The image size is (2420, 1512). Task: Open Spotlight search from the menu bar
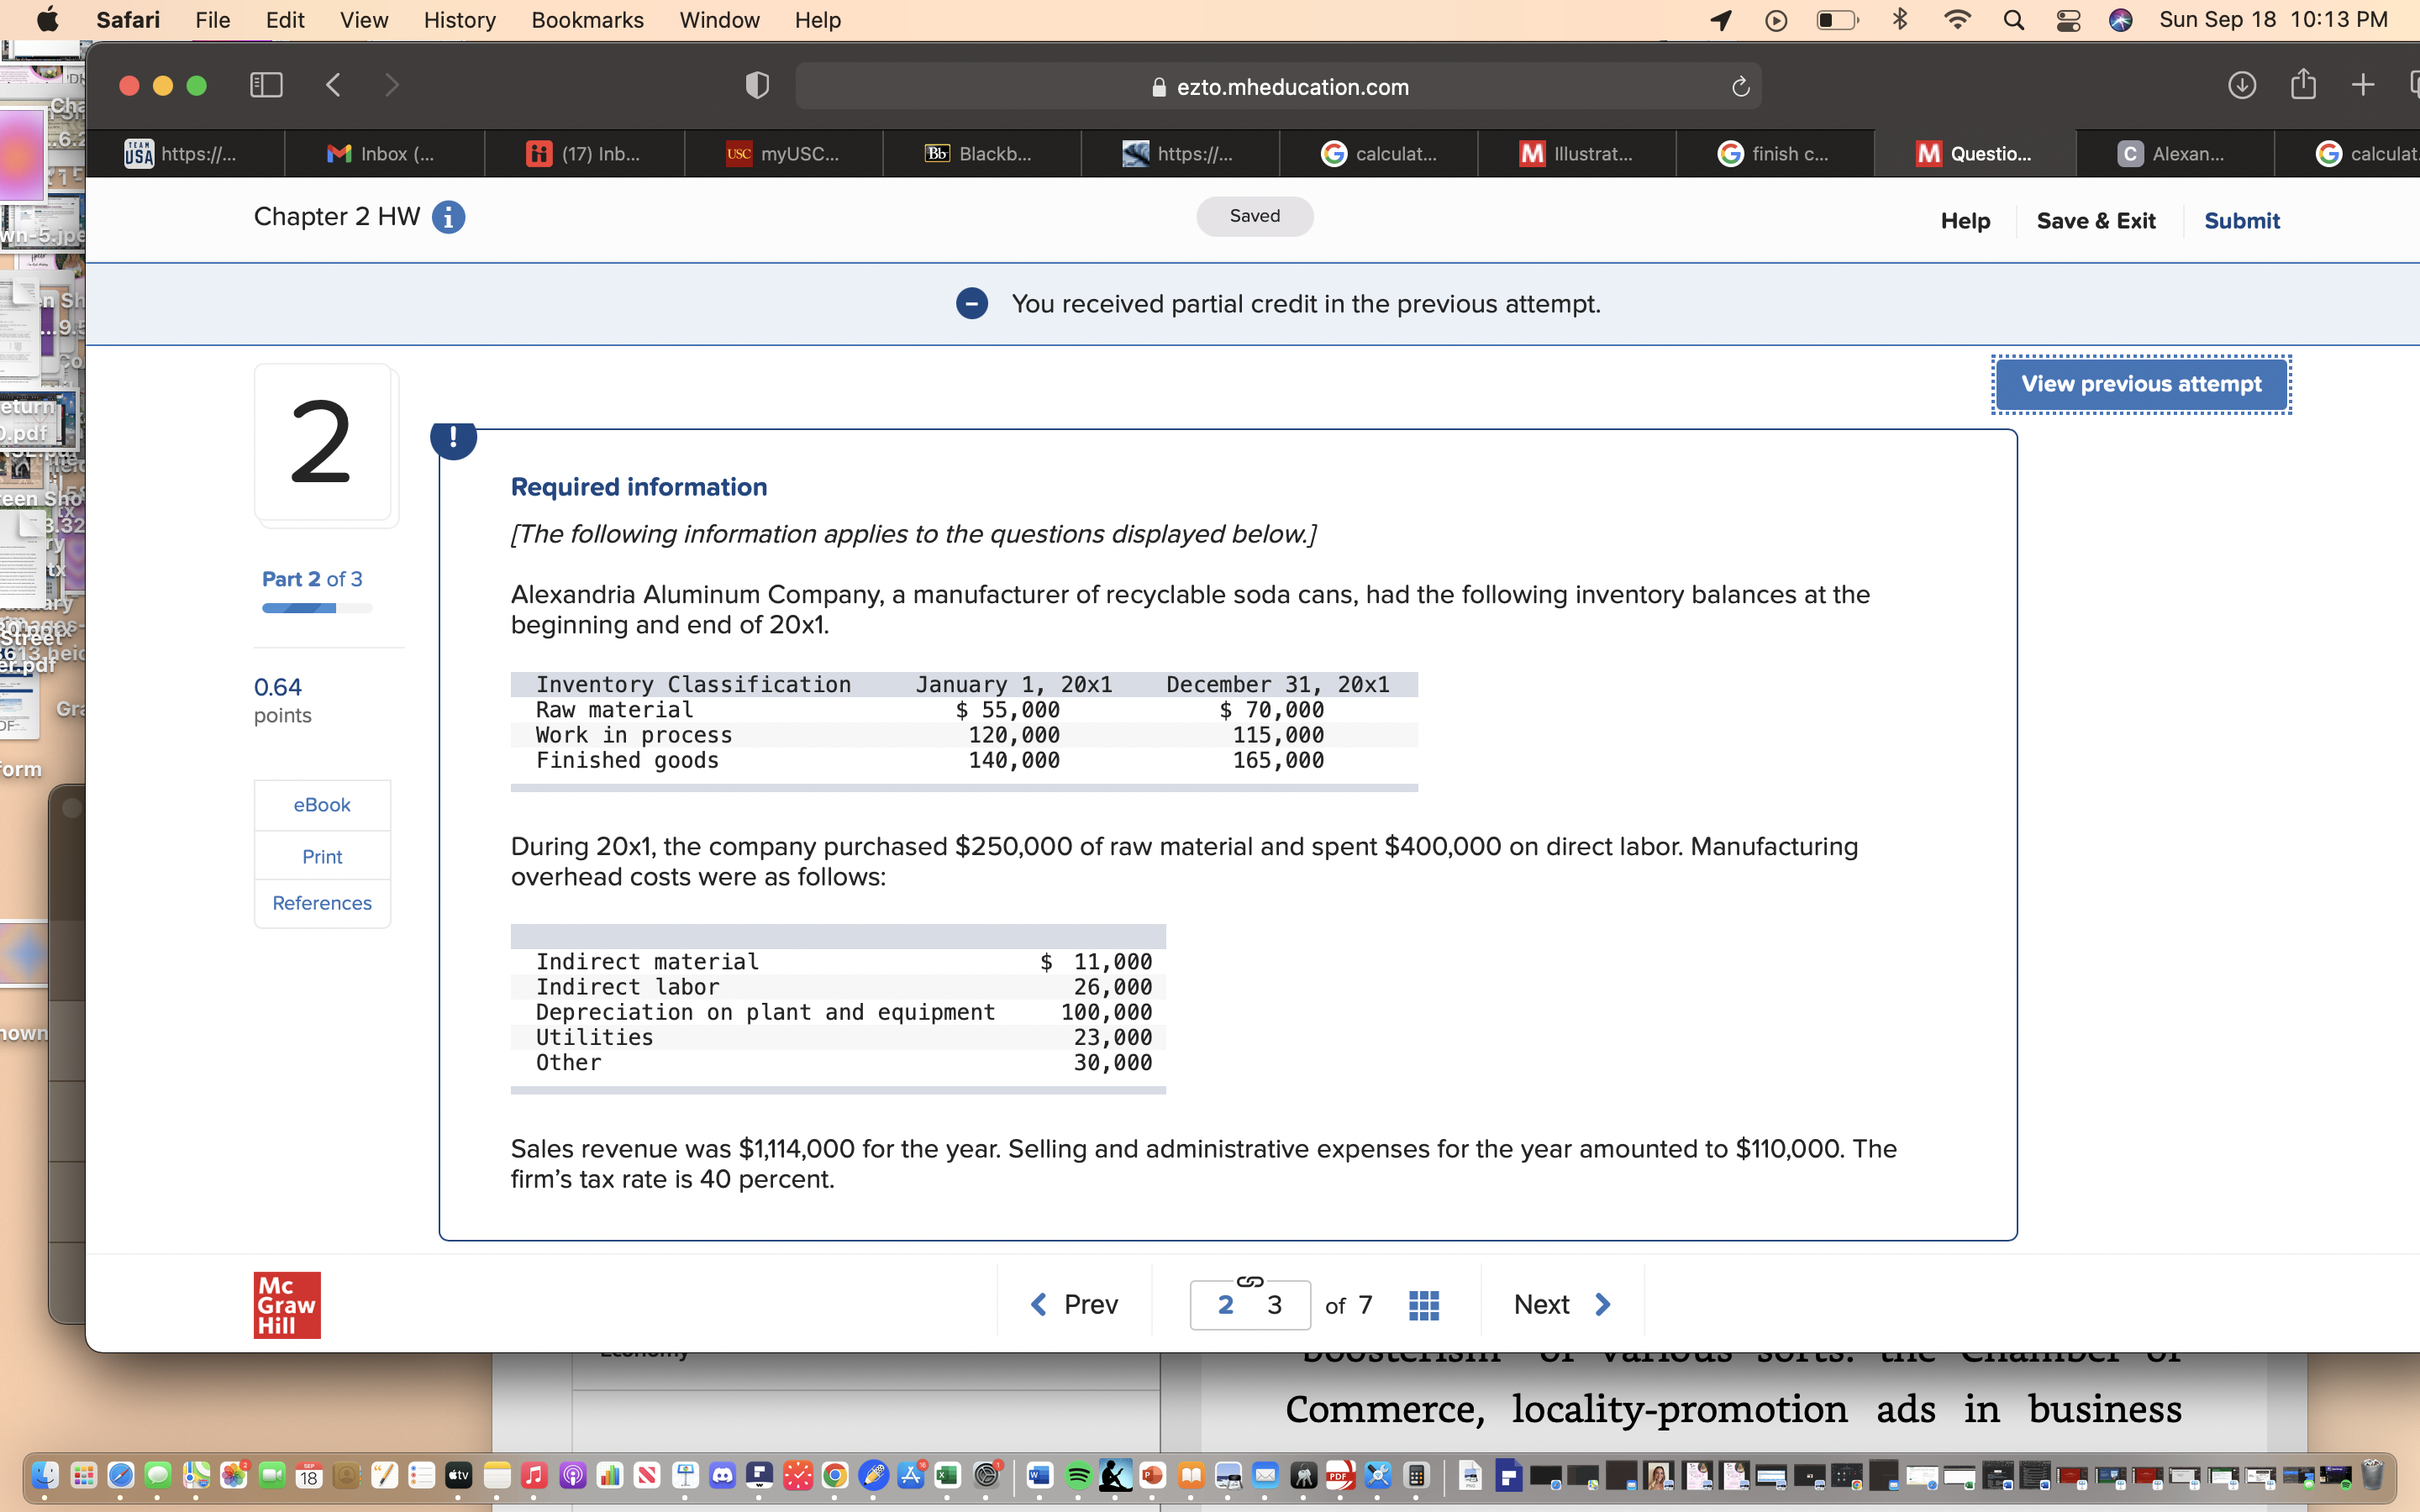coord(2014,19)
